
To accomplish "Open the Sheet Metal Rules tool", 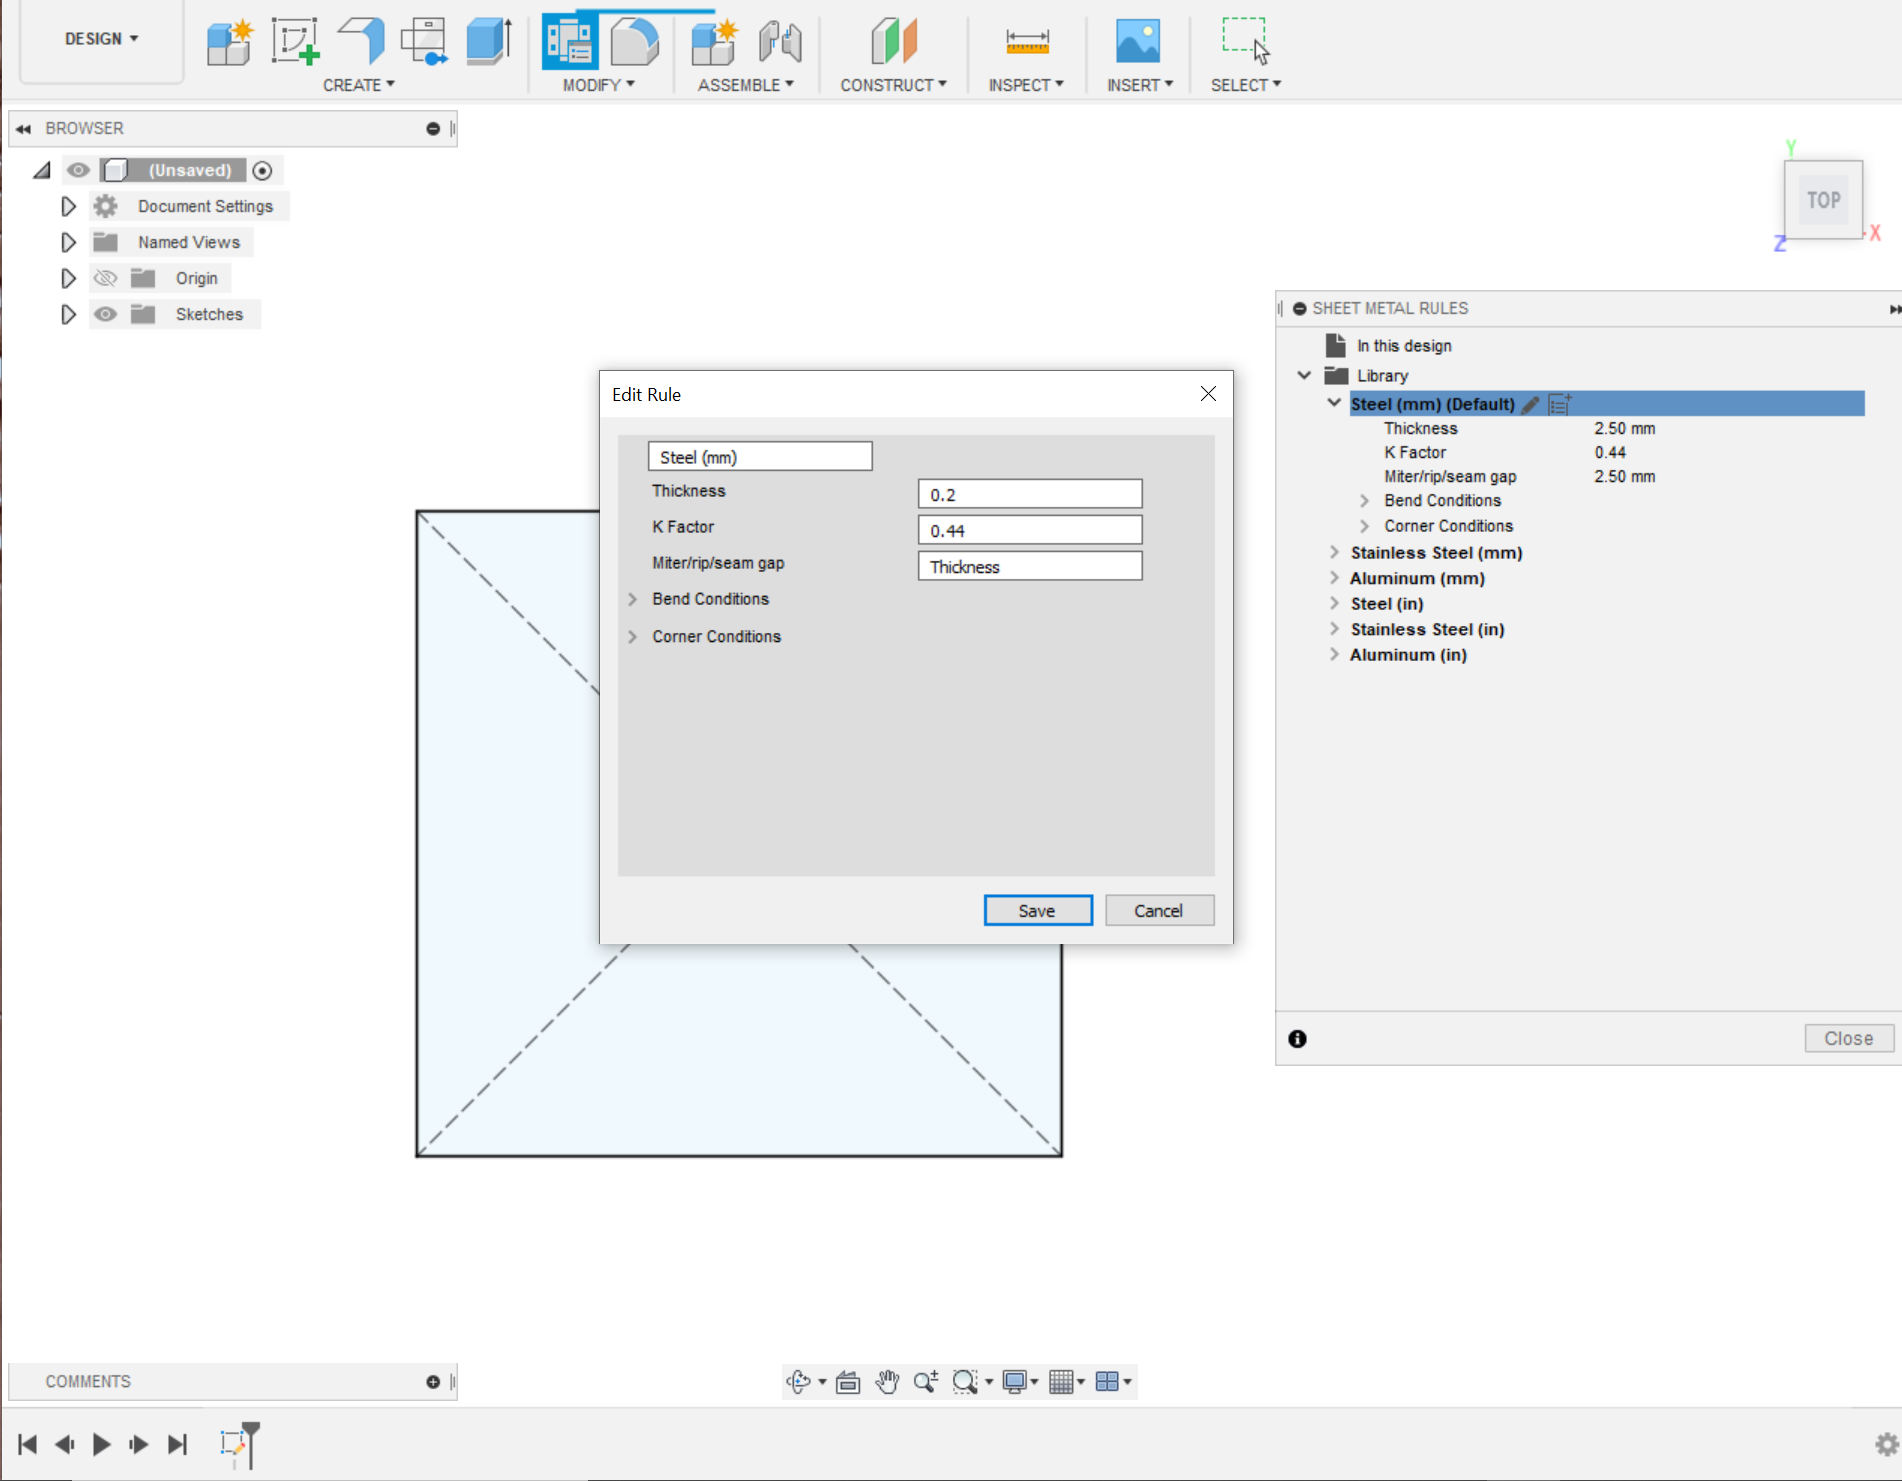I will tap(568, 42).
